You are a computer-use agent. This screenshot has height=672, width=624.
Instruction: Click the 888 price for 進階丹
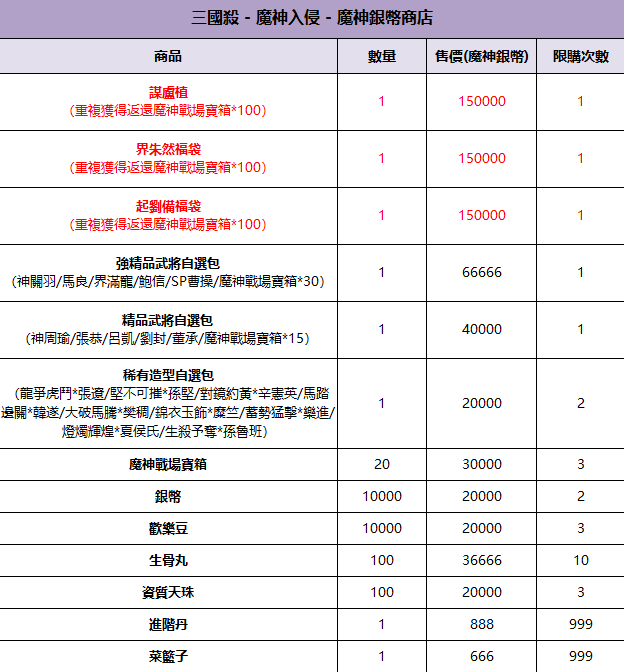pyautogui.click(x=482, y=624)
